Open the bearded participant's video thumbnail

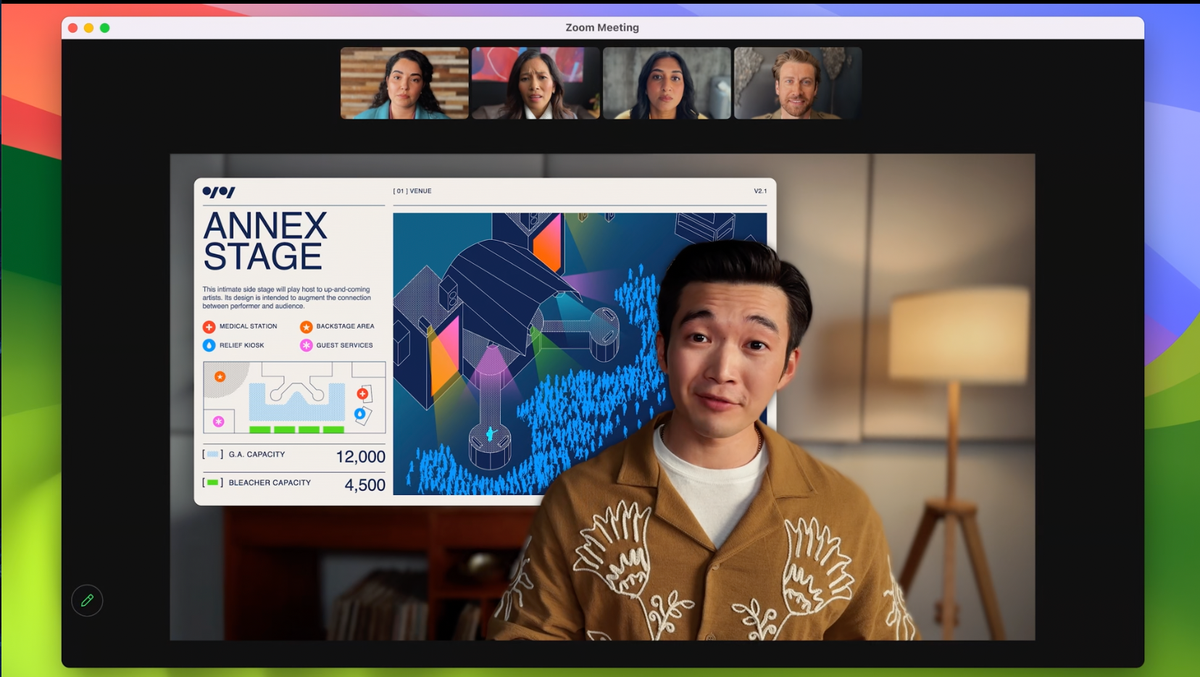pos(797,83)
